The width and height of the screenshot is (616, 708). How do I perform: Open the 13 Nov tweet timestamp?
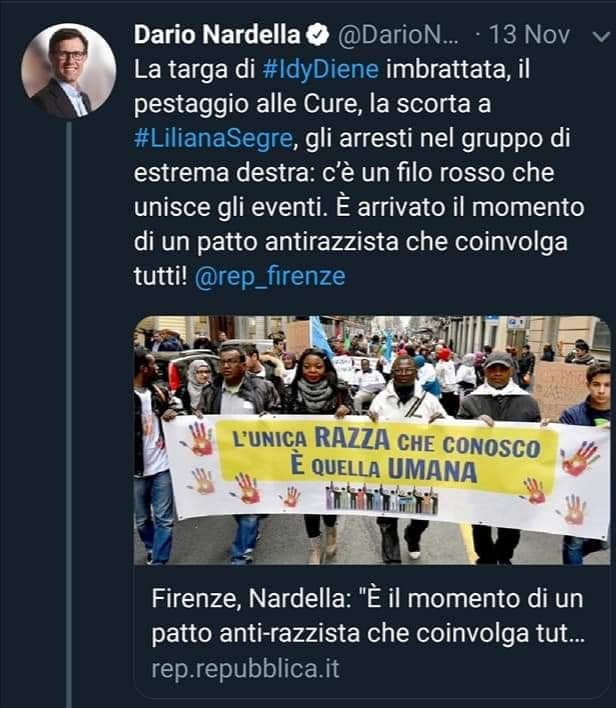[x=529, y=35]
